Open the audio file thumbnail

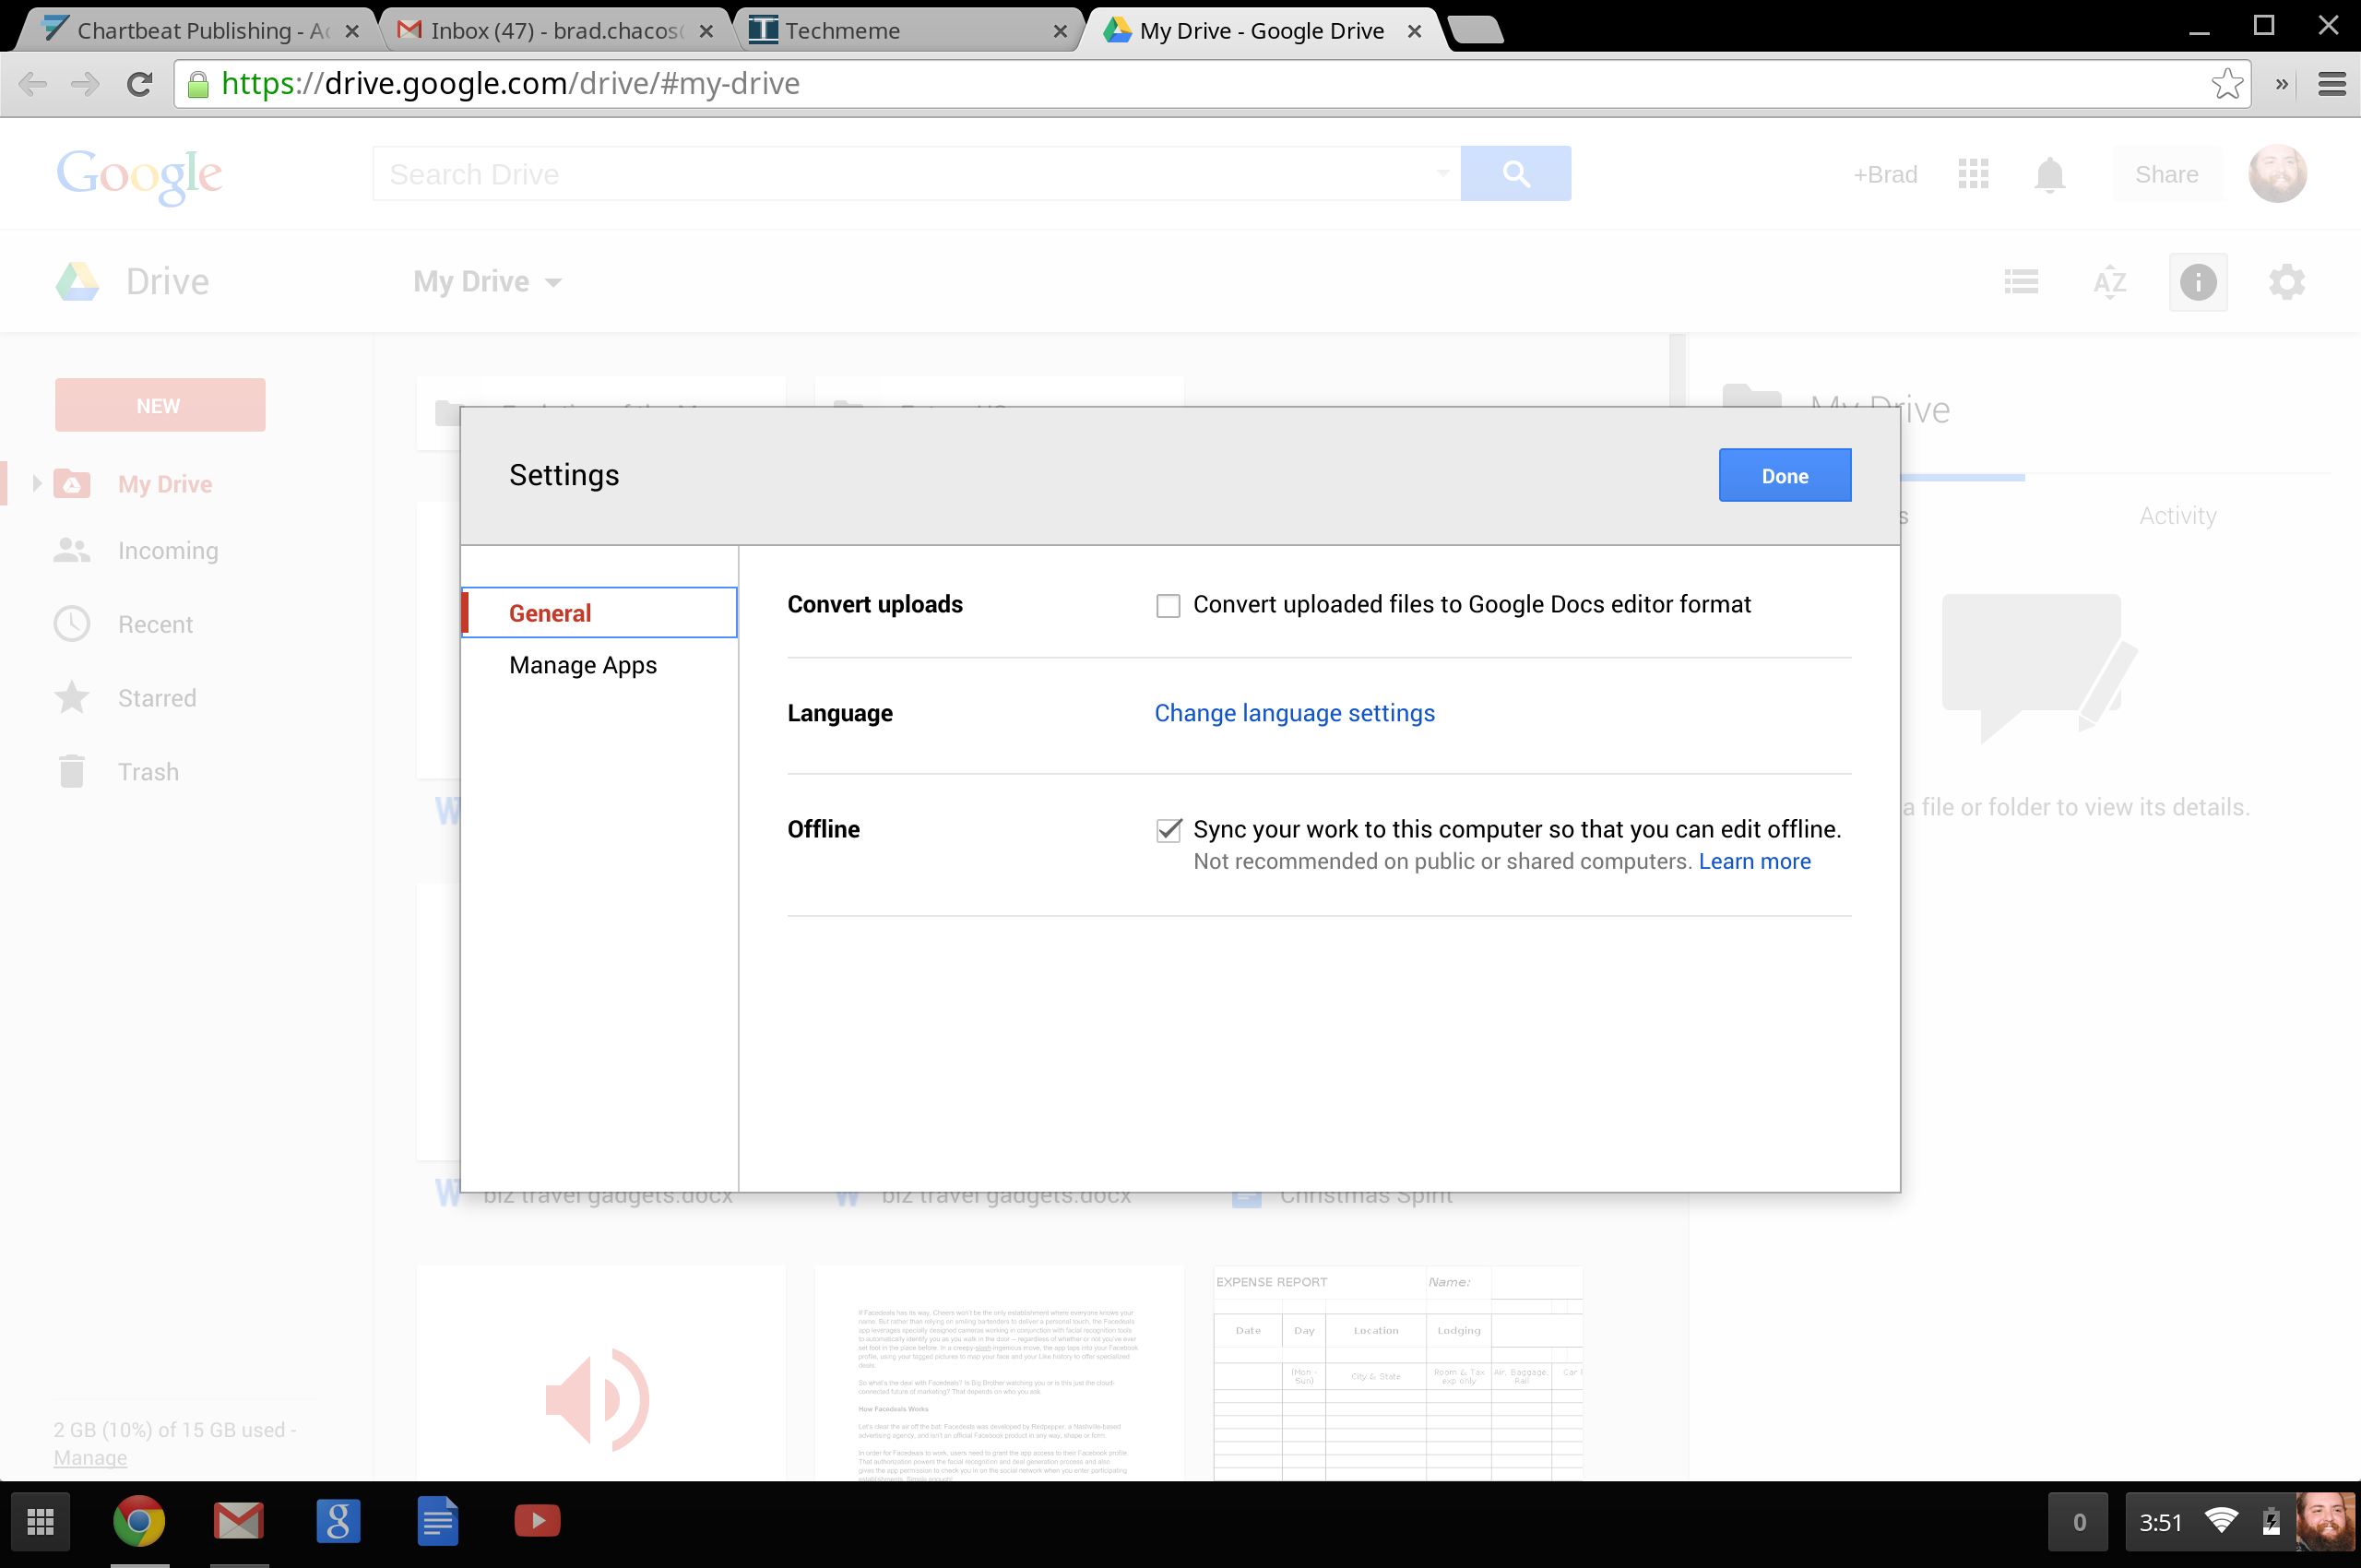[x=600, y=1373]
